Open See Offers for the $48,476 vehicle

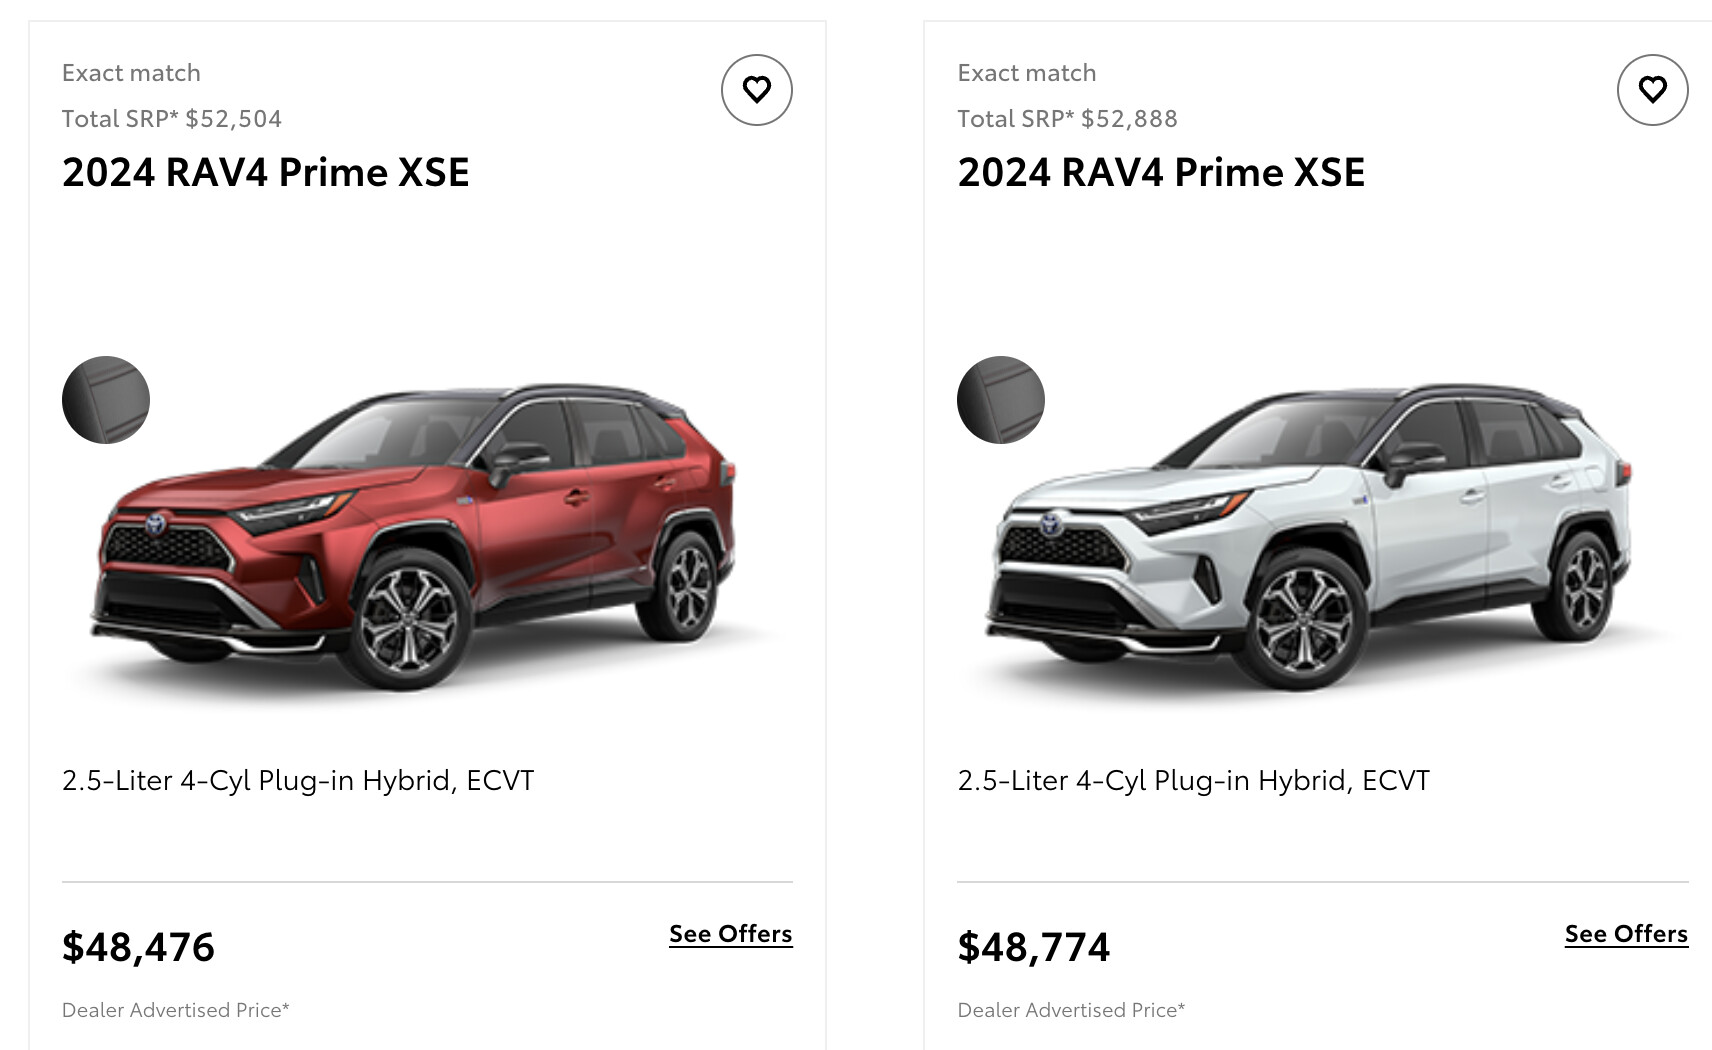[731, 934]
